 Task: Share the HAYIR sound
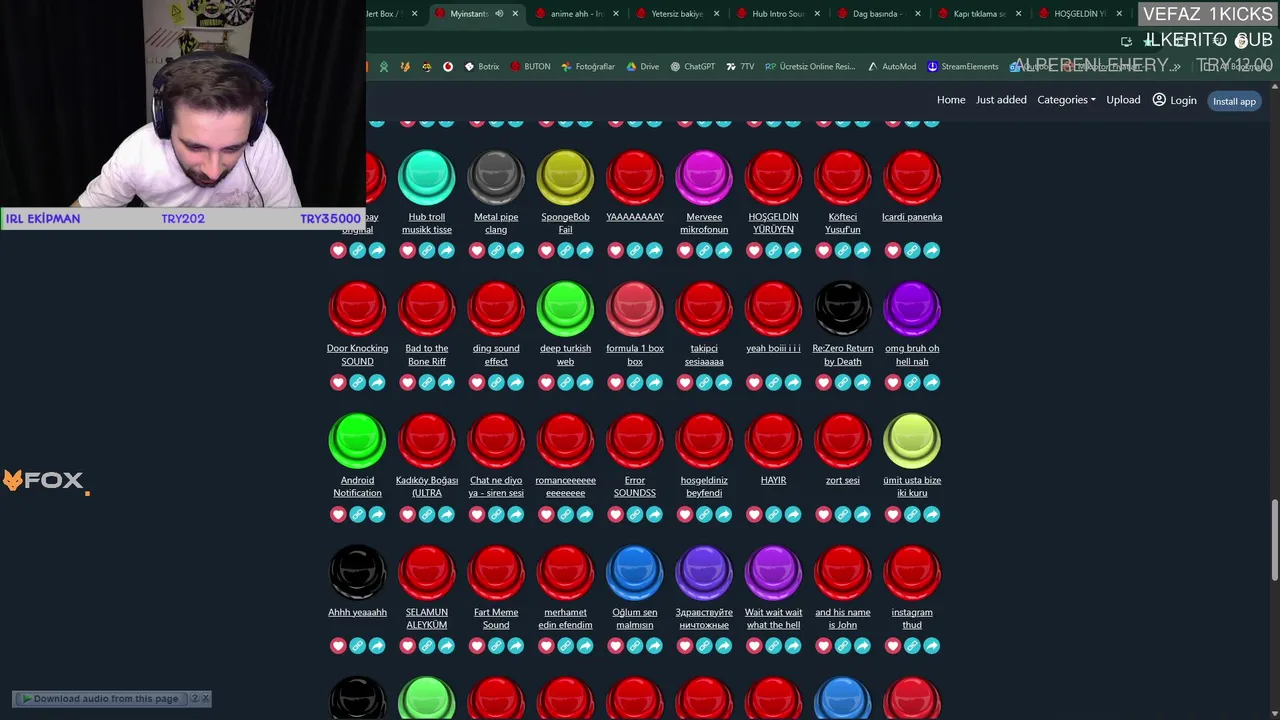tap(793, 515)
